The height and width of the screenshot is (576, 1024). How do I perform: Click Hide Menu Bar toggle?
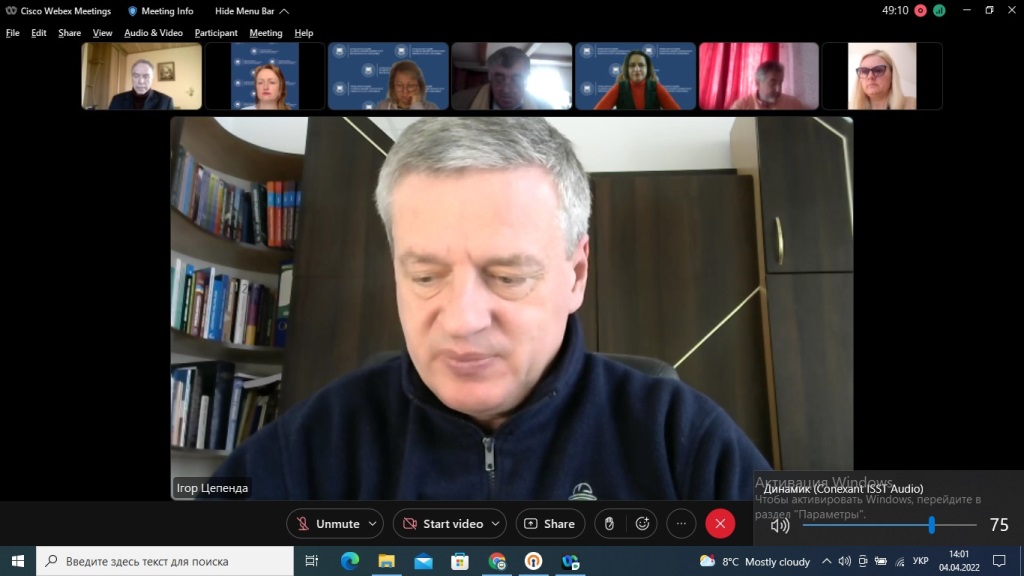[x=252, y=11]
